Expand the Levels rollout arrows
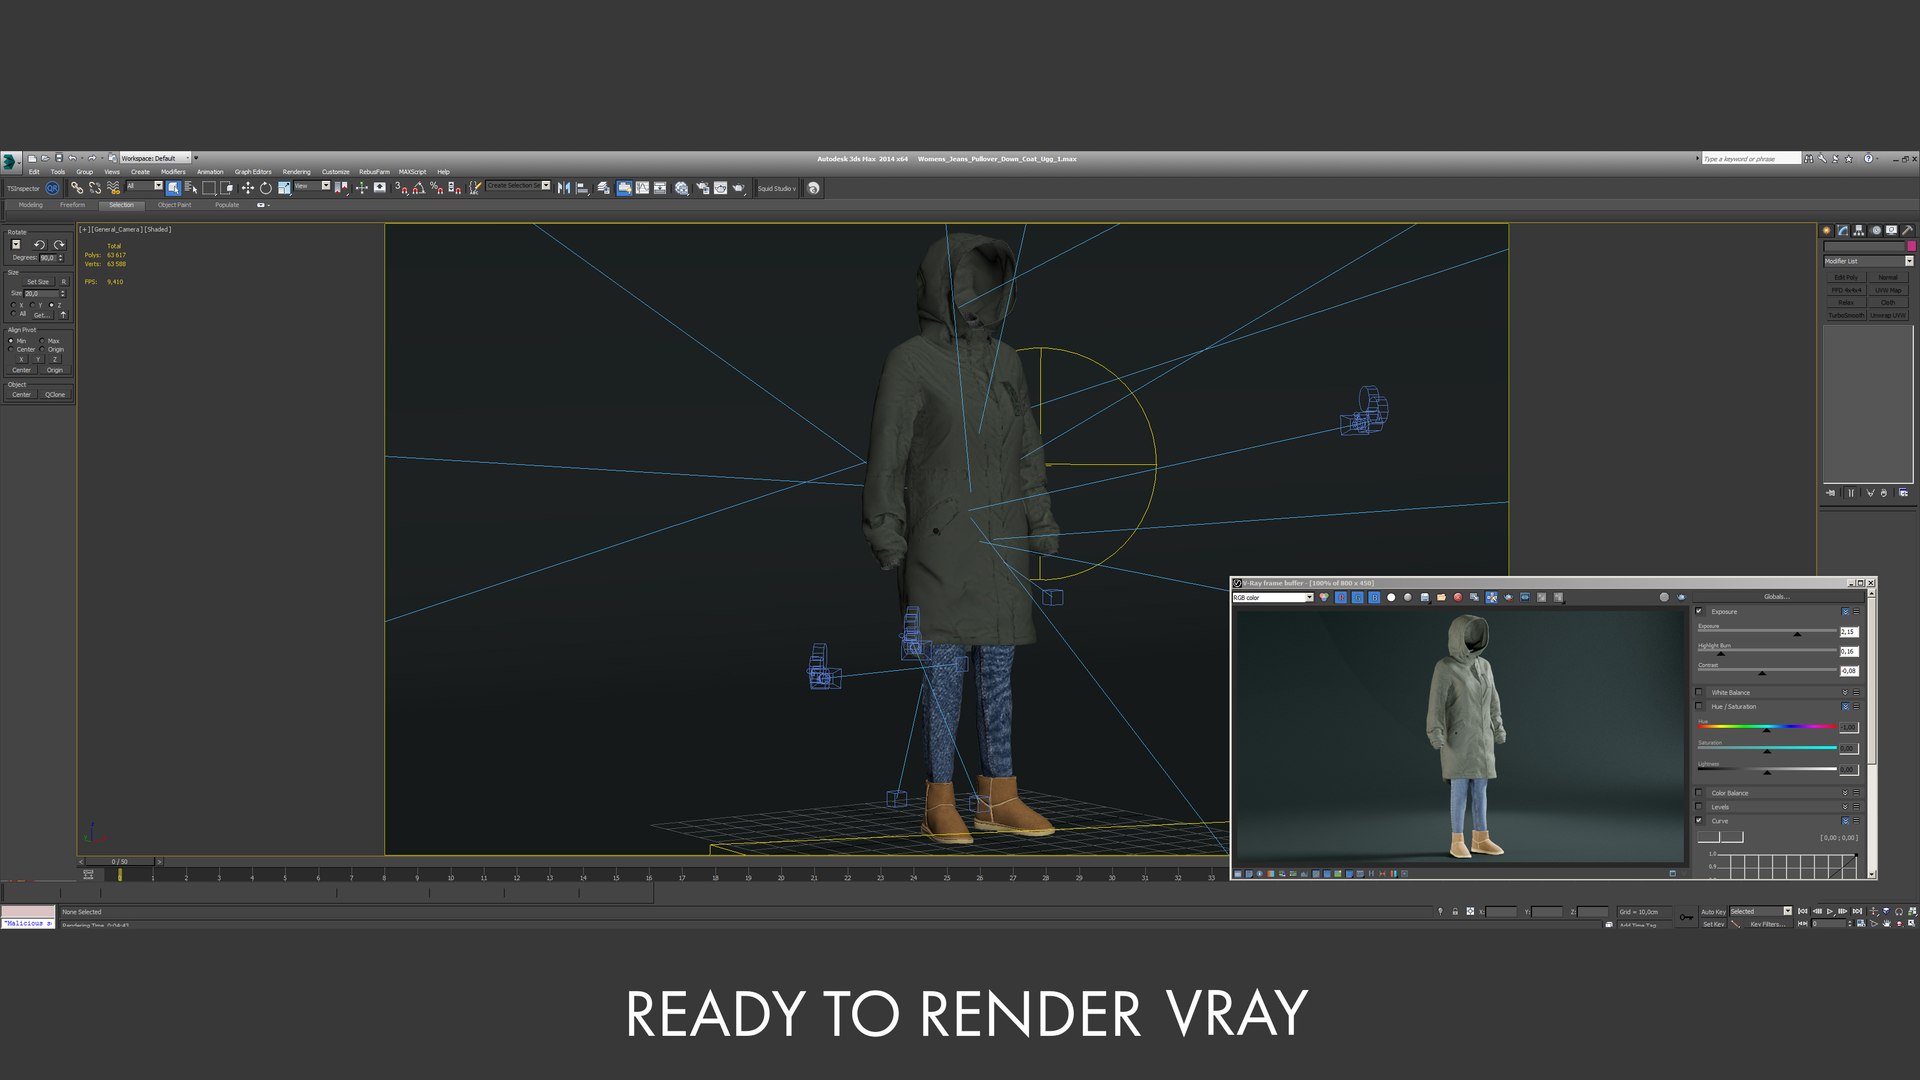The height and width of the screenshot is (1080, 1920). point(1845,806)
